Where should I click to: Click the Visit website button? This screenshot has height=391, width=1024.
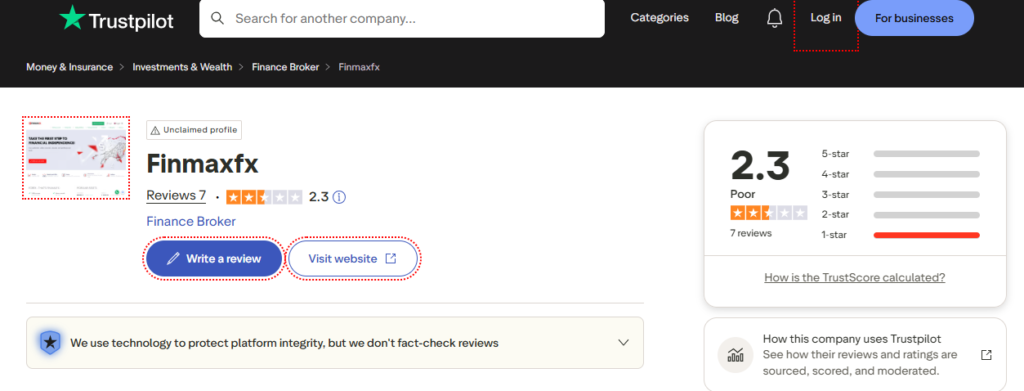coord(353,258)
